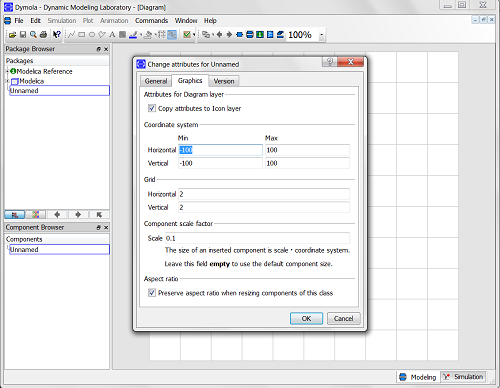Switch to the Graphics tab

coord(190,81)
